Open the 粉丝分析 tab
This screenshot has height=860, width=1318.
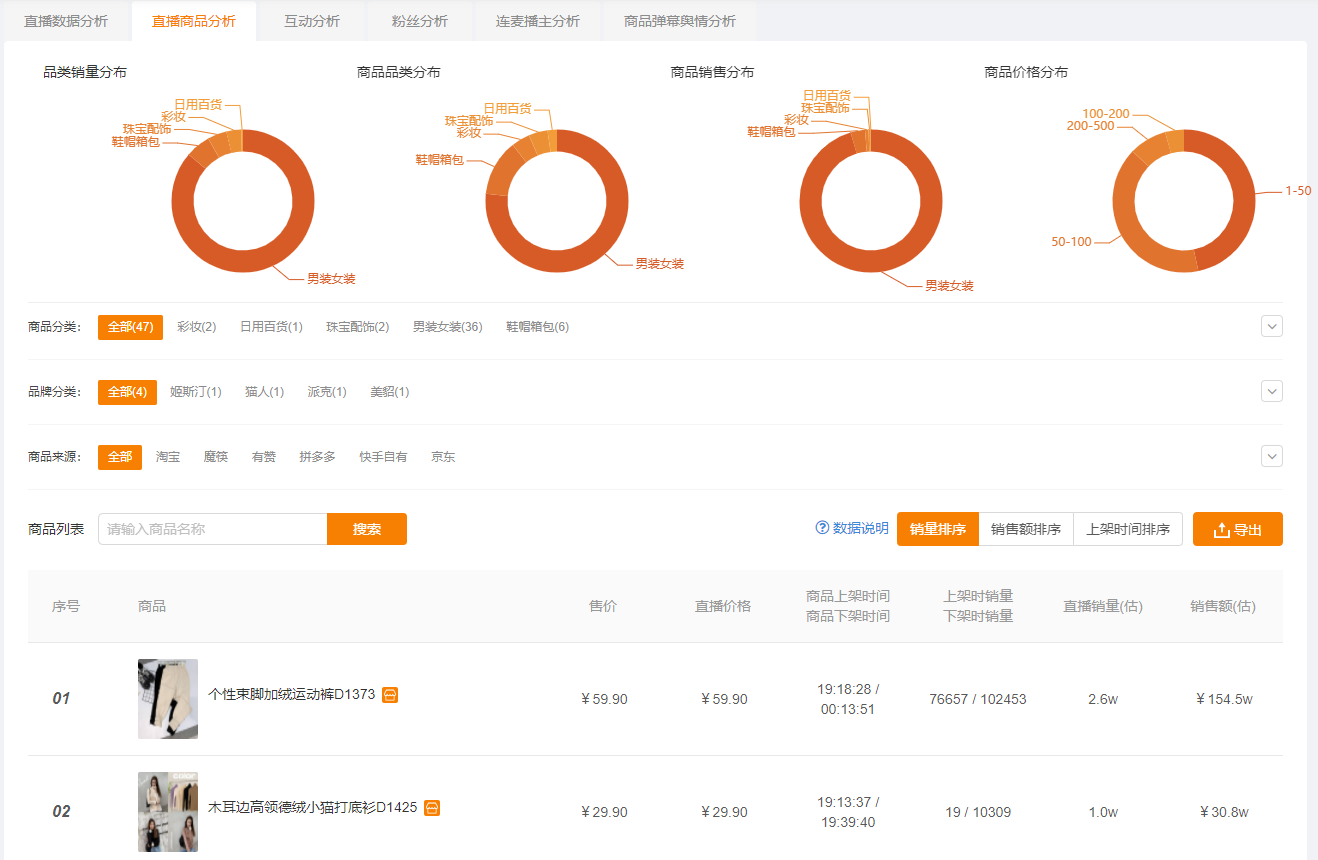point(419,20)
